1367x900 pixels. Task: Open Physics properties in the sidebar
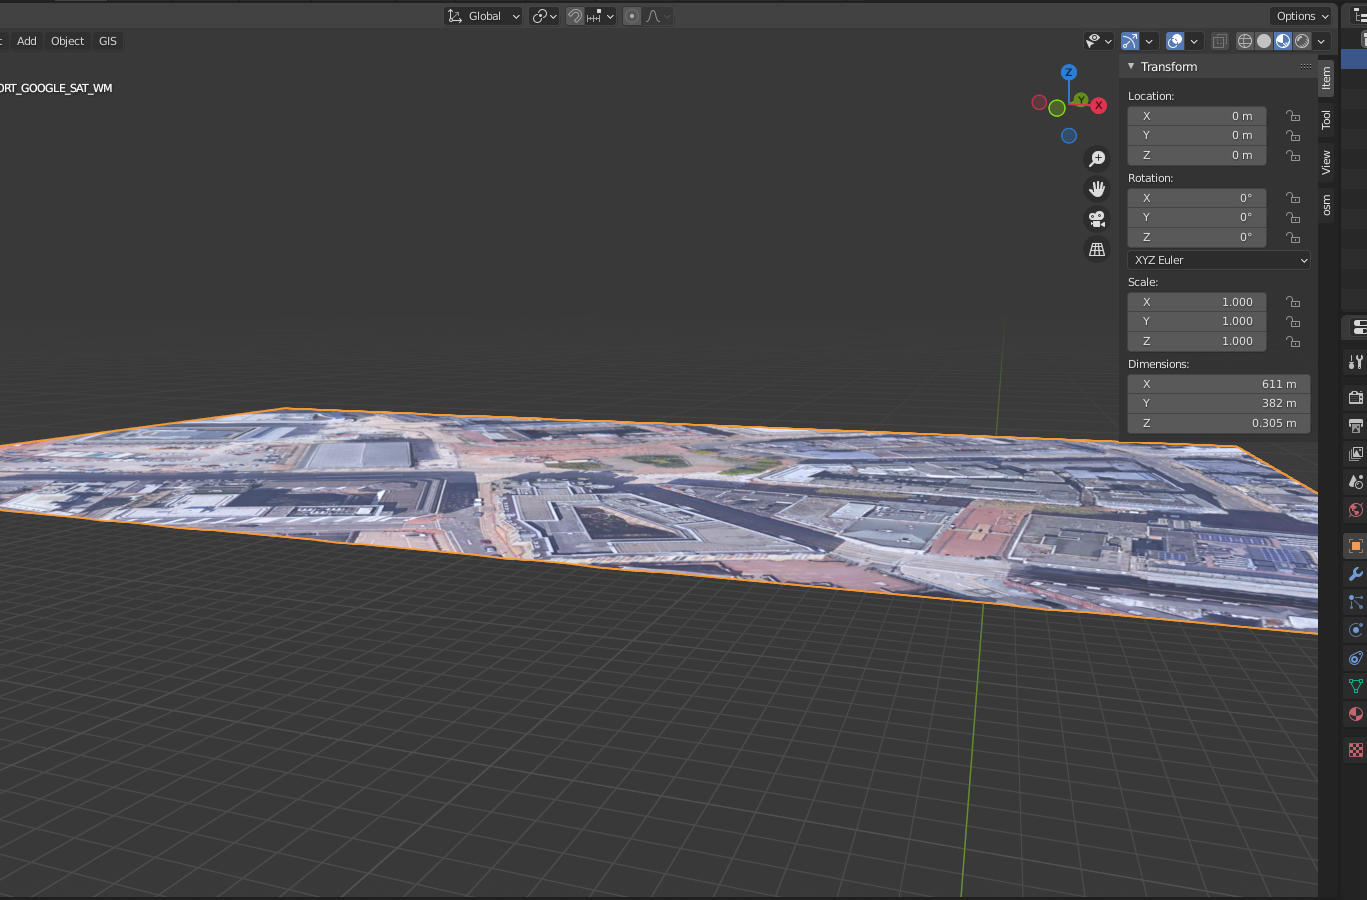click(1355, 630)
